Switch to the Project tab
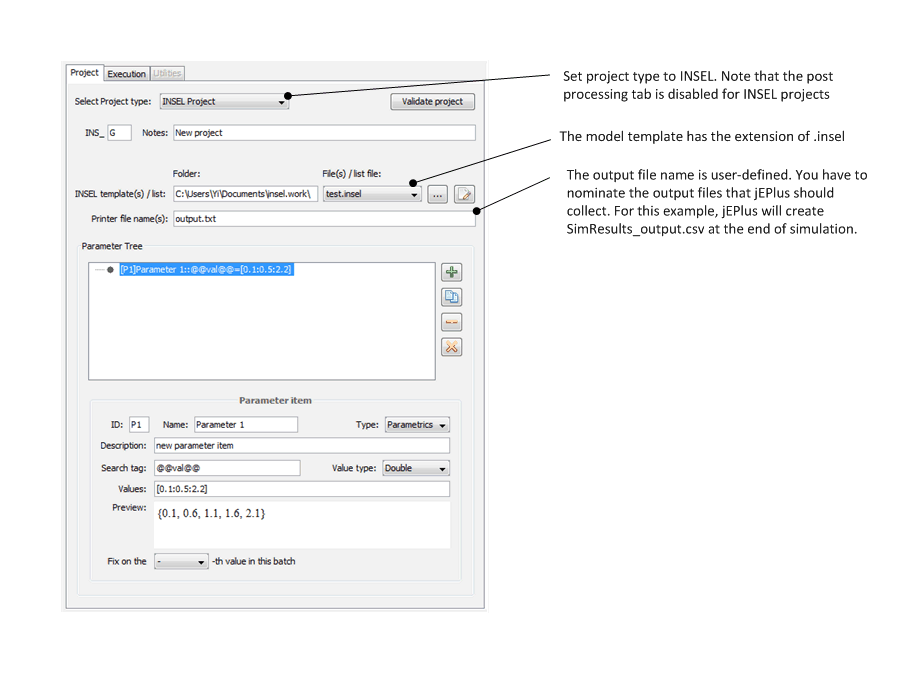 click(85, 73)
